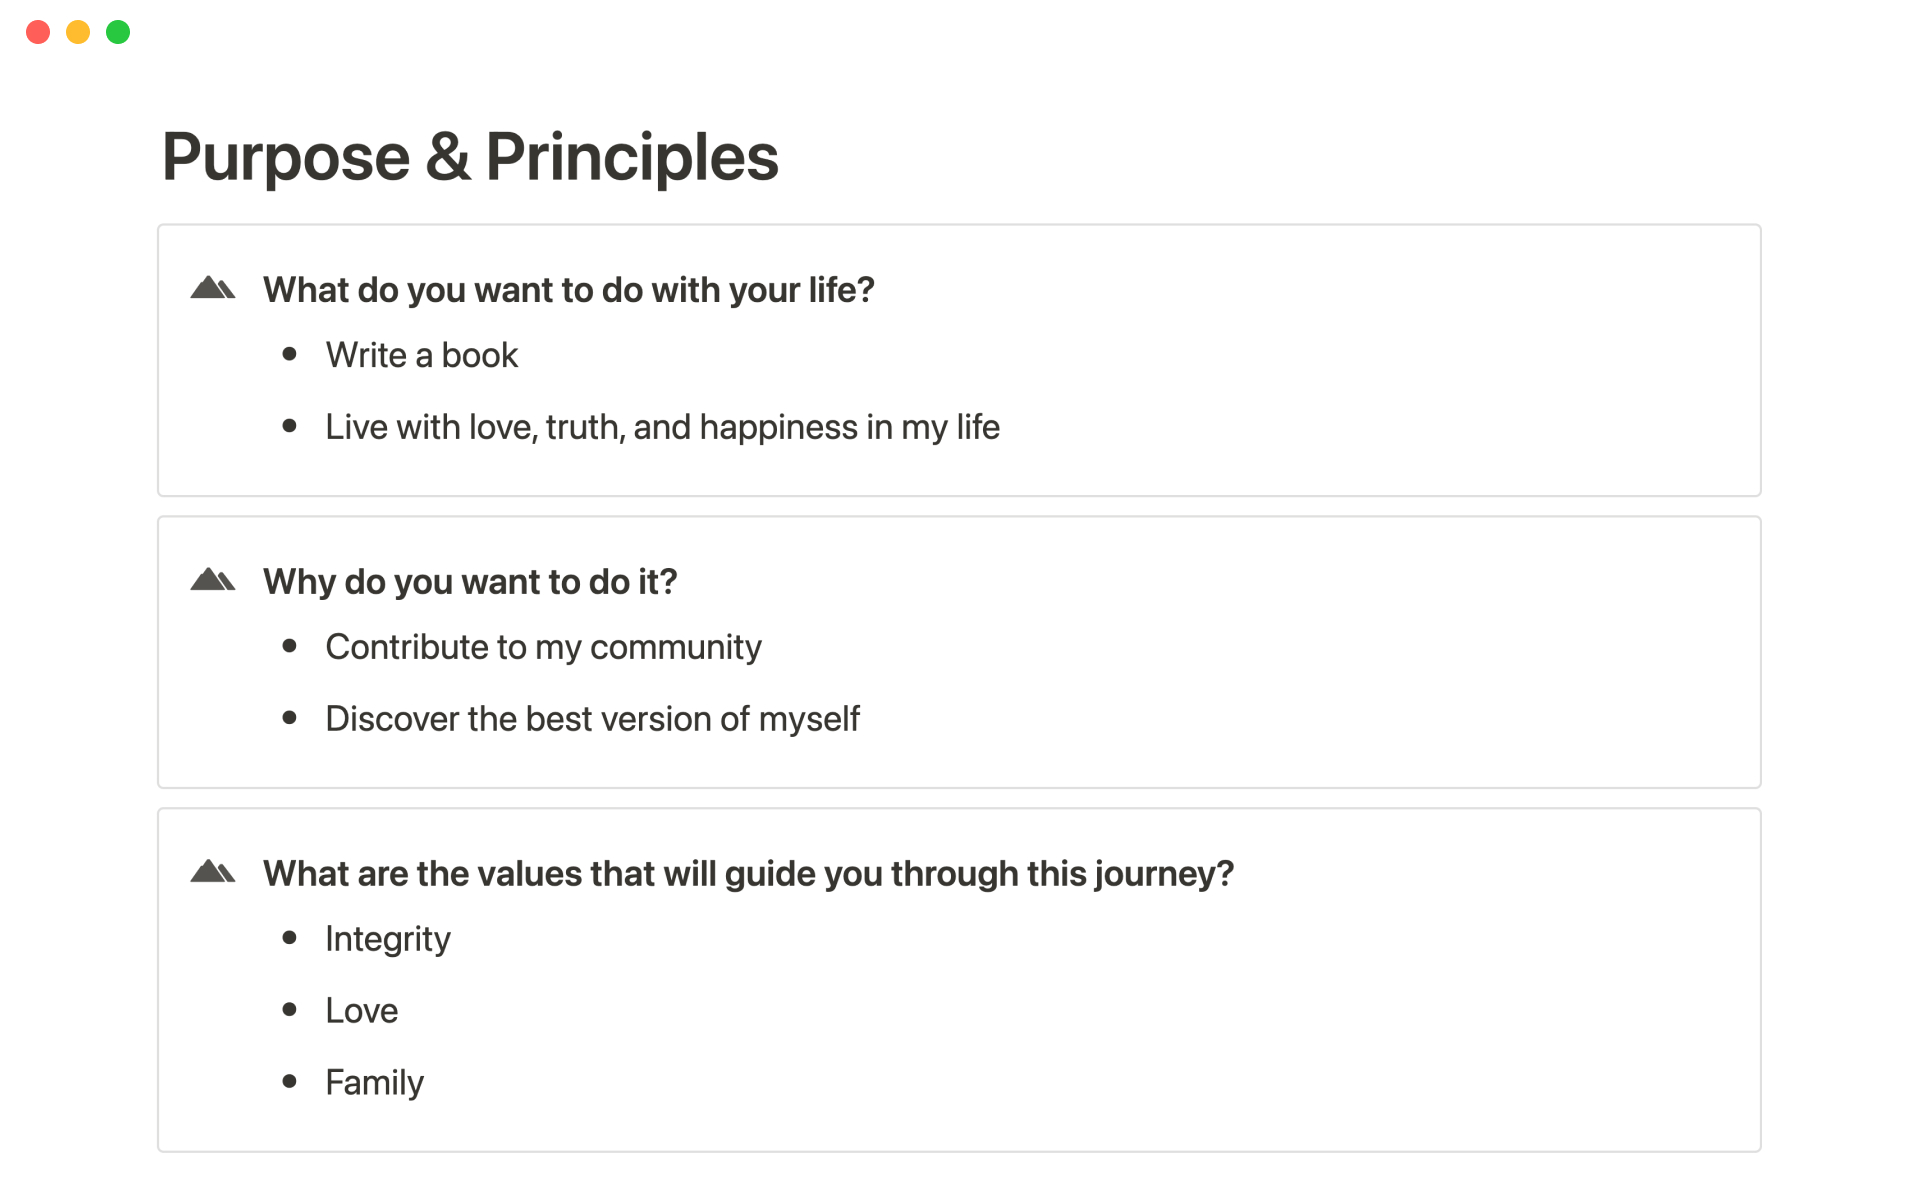Place cursor in 'Write a book' text
The image size is (1920, 1200).
click(421, 356)
